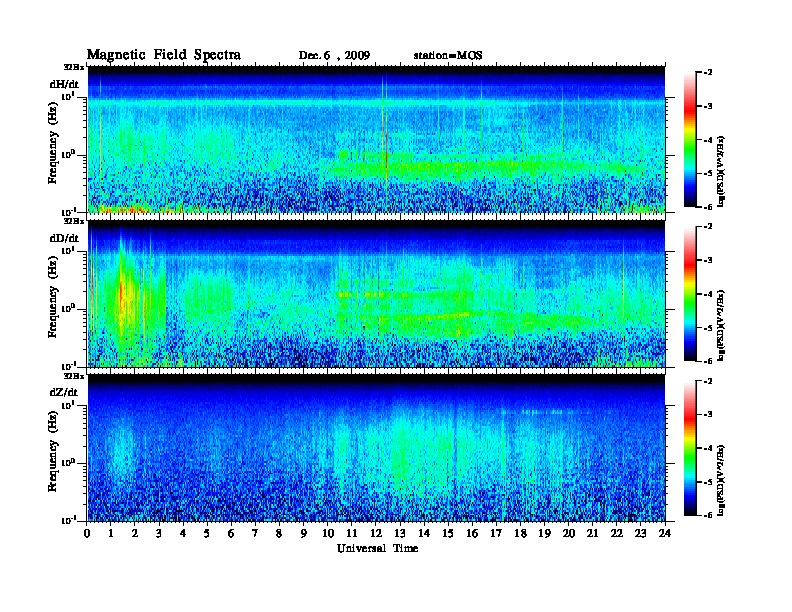The image size is (792, 612).
Task: Click hour tick label "15" on time axis
Action: click(448, 533)
